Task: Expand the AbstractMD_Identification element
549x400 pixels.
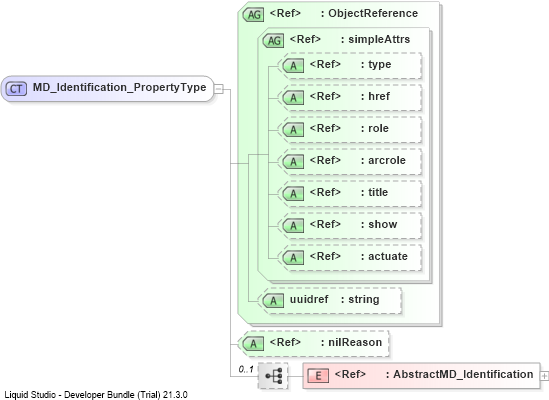Action: tap(544, 376)
